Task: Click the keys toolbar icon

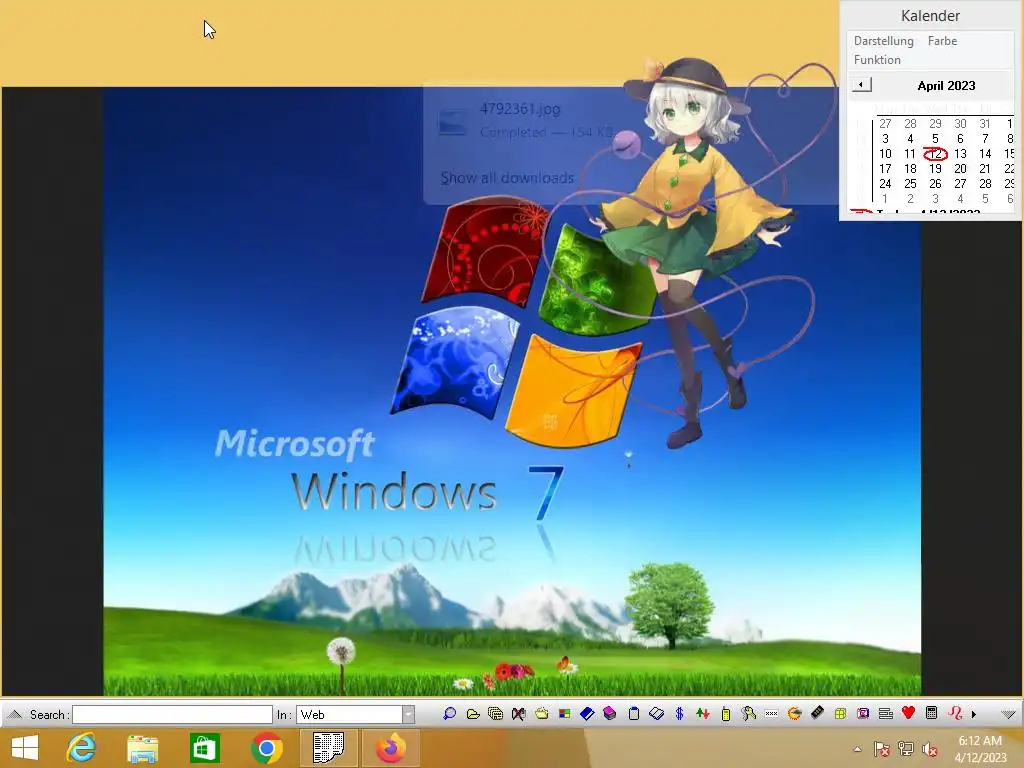Action: coord(748,714)
